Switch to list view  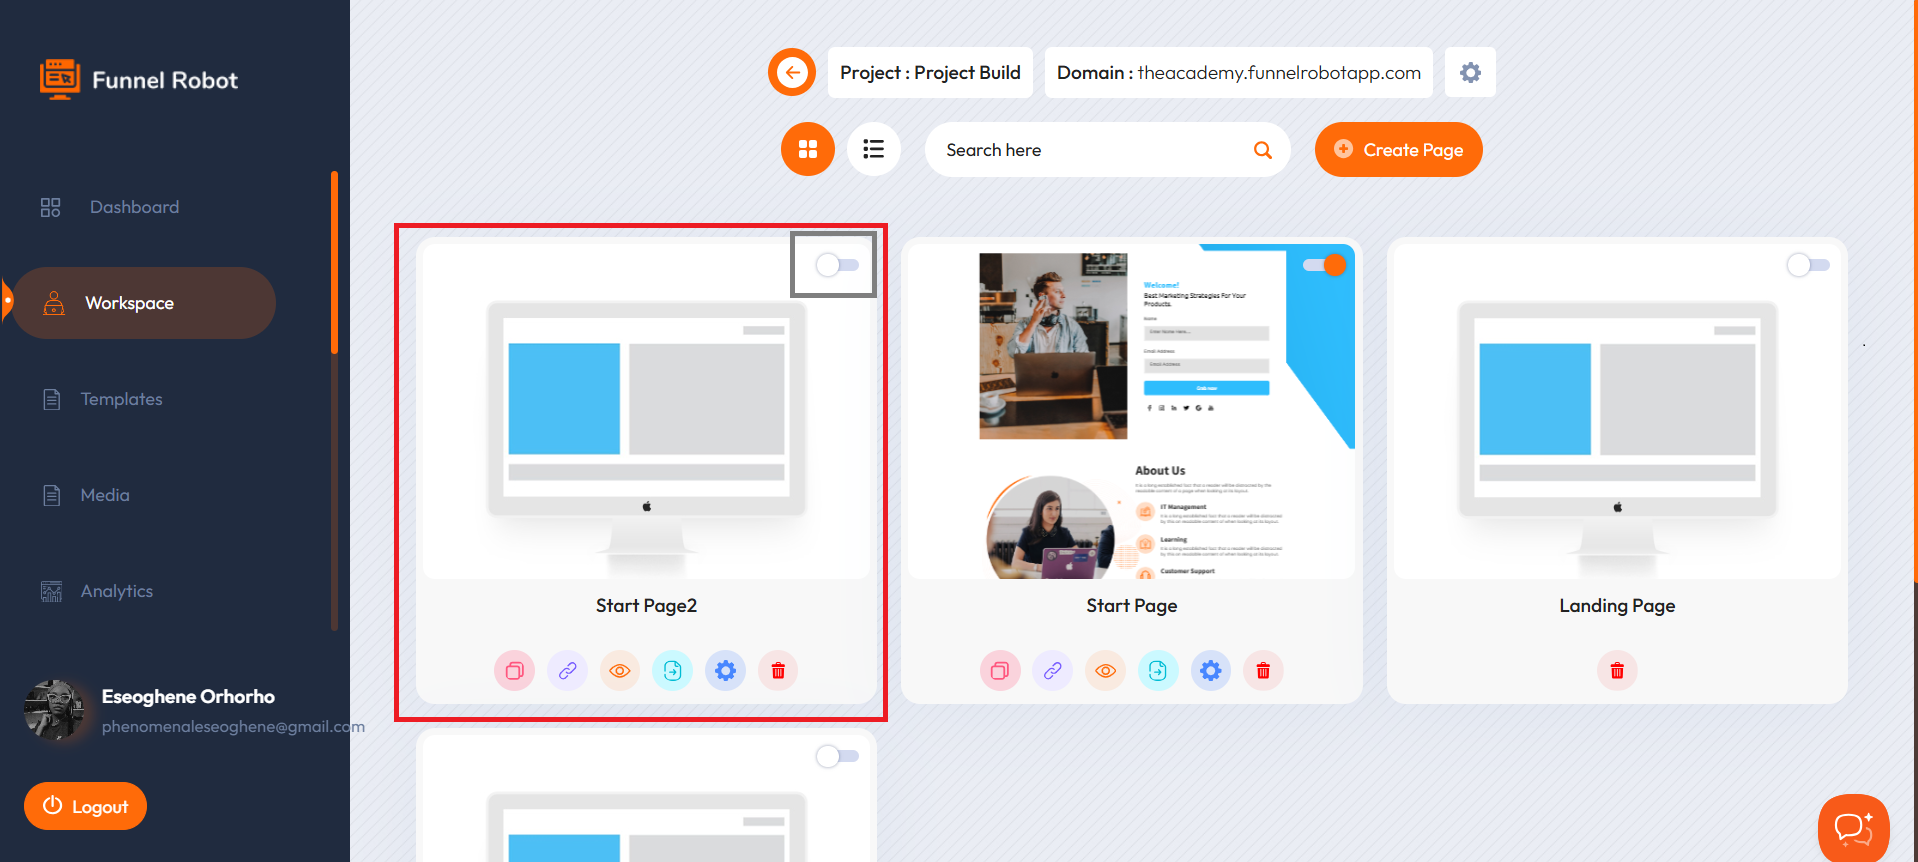(x=874, y=149)
